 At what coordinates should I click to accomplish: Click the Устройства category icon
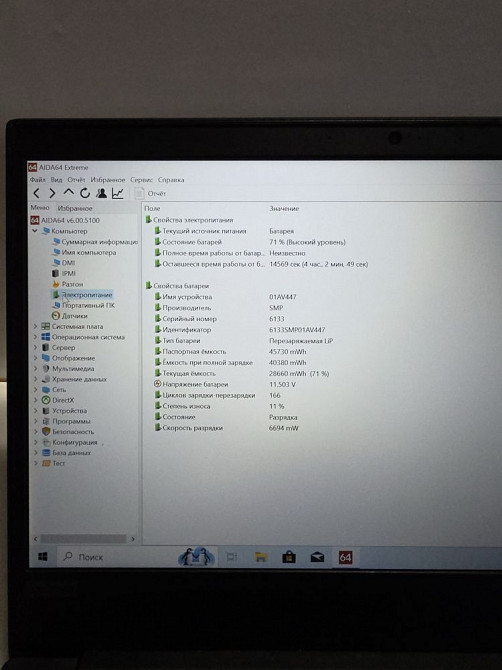click(x=46, y=411)
